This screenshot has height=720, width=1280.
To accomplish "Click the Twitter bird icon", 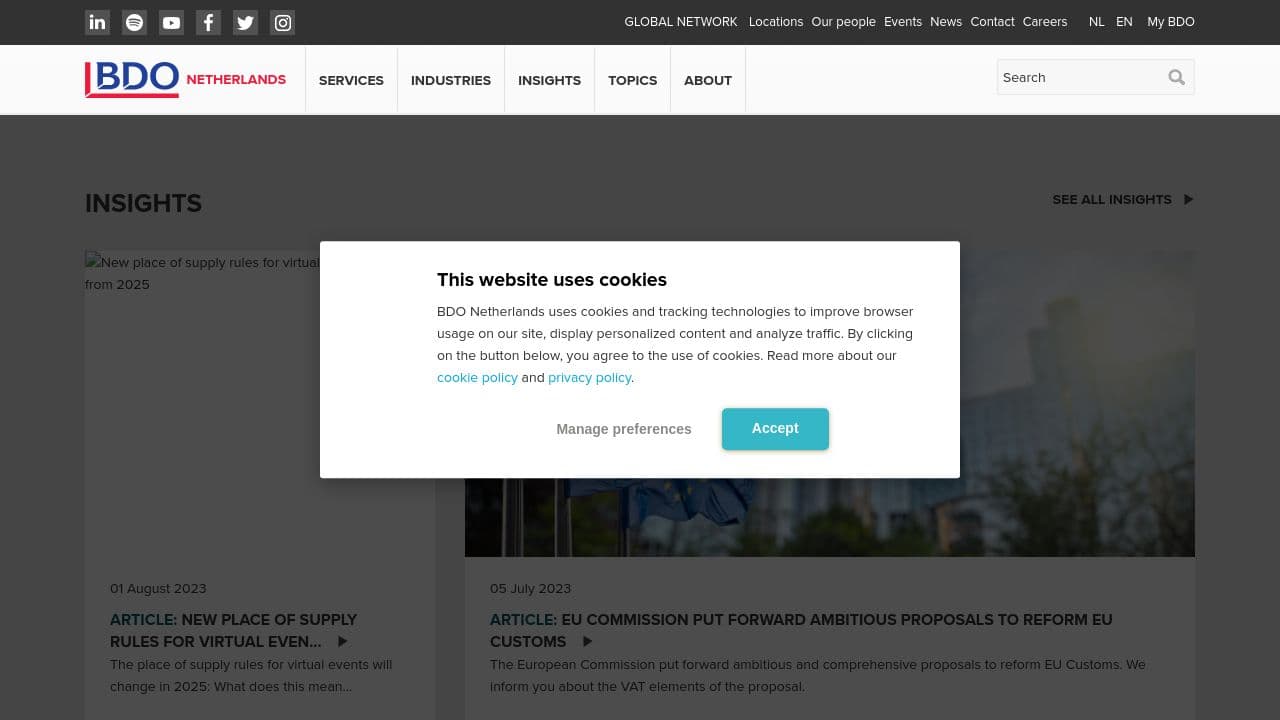I will pos(245,22).
